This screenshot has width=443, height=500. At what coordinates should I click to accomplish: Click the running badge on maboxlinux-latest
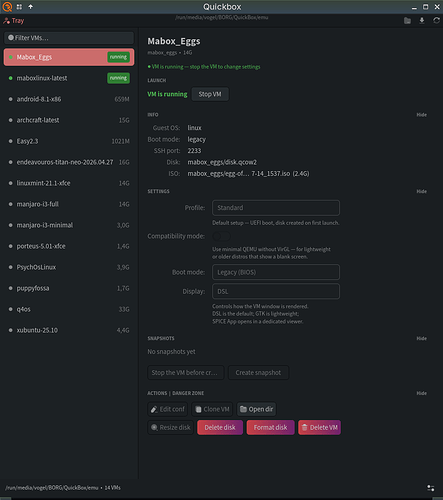pyautogui.click(x=118, y=78)
